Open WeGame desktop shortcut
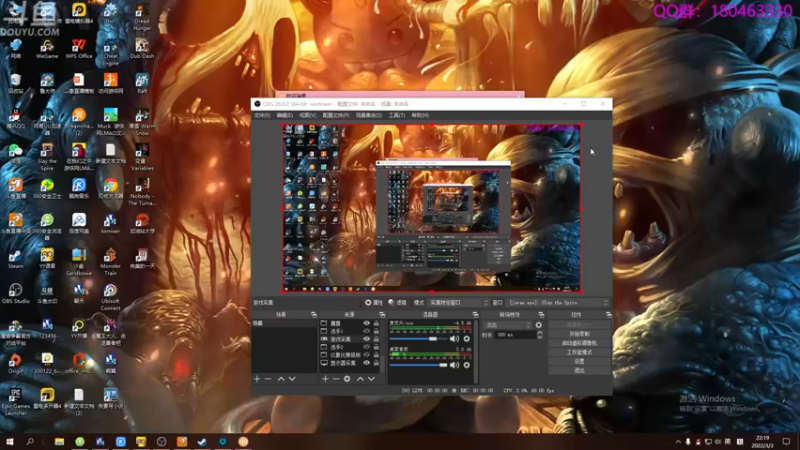 (47, 48)
